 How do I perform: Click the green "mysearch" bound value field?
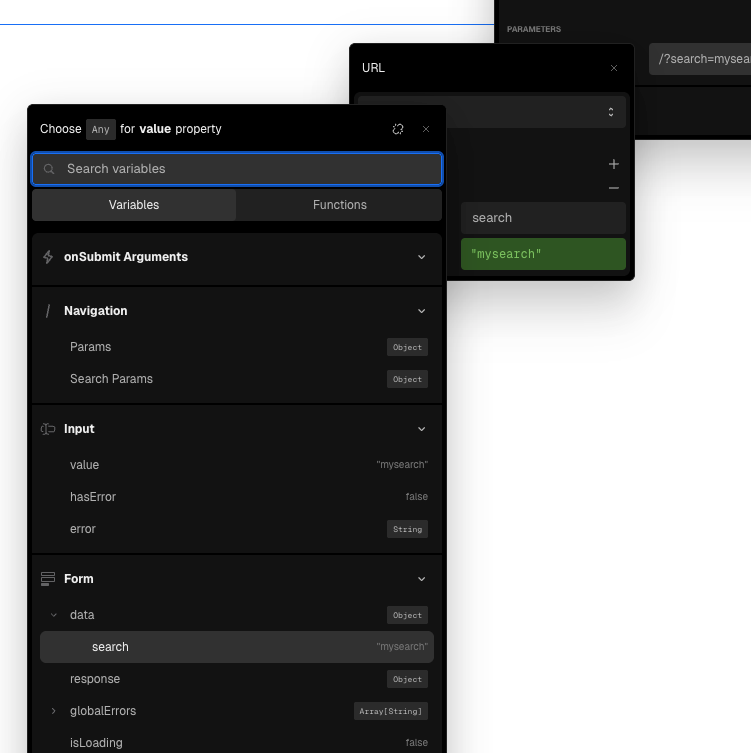pos(543,254)
